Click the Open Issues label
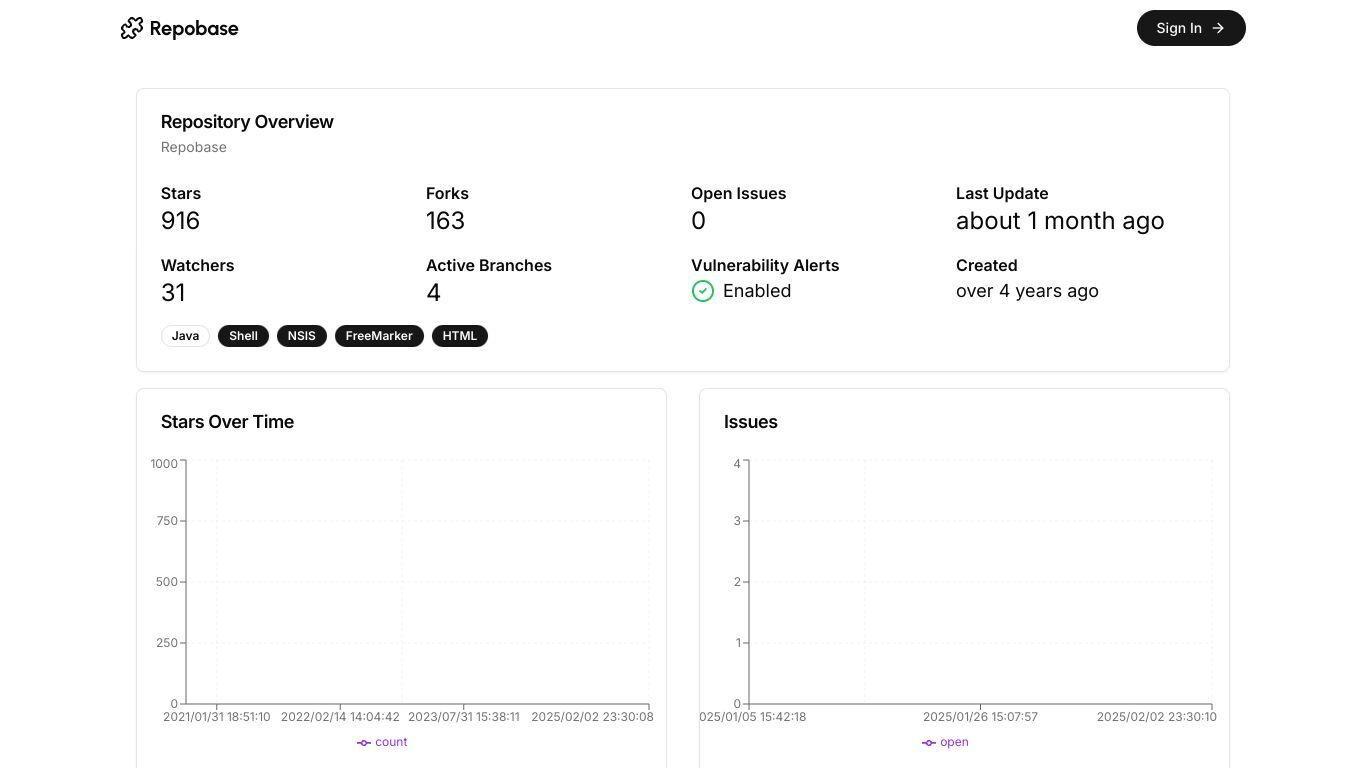Image resolution: width=1366 pixels, height=768 pixels. tap(739, 194)
